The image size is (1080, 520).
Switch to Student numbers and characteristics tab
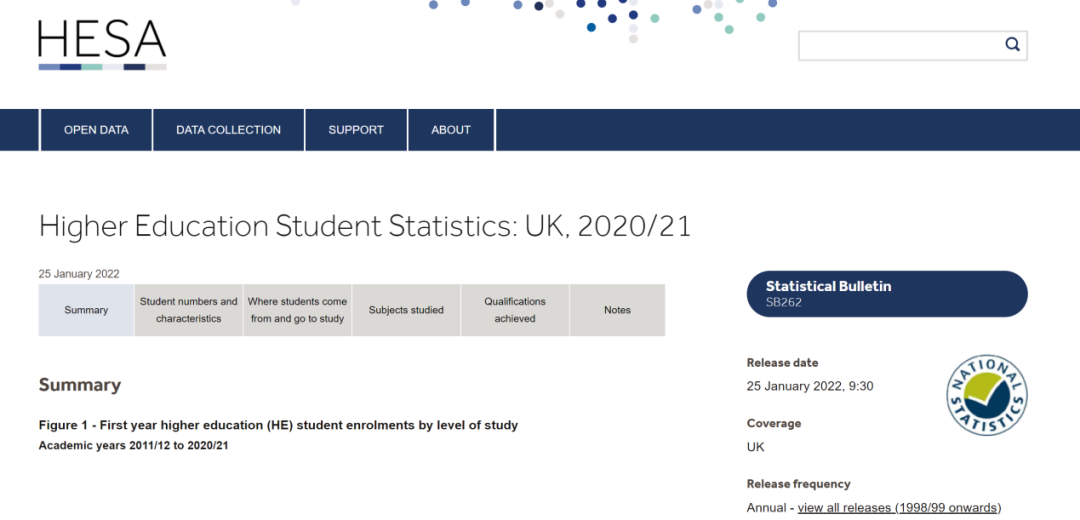(x=189, y=310)
